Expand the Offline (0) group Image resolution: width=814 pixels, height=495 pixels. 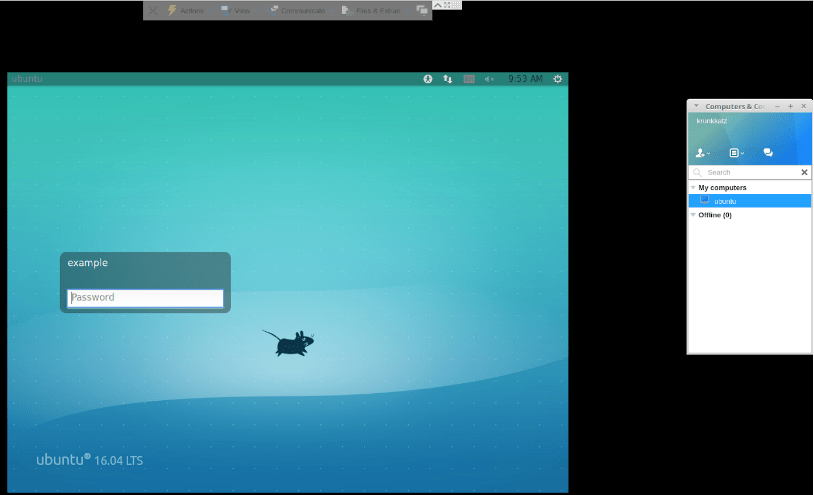[x=693, y=215]
